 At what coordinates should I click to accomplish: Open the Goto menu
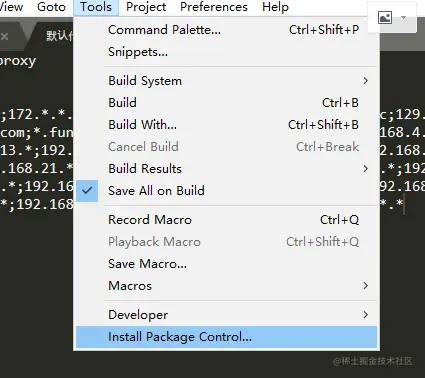51,7
